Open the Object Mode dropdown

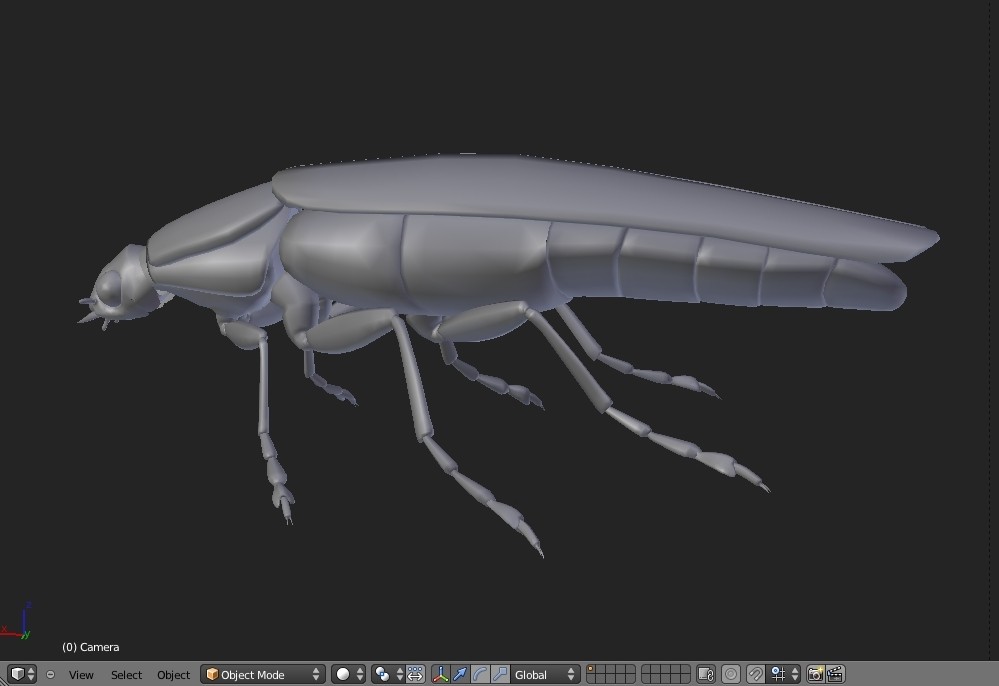pyautogui.click(x=262, y=674)
